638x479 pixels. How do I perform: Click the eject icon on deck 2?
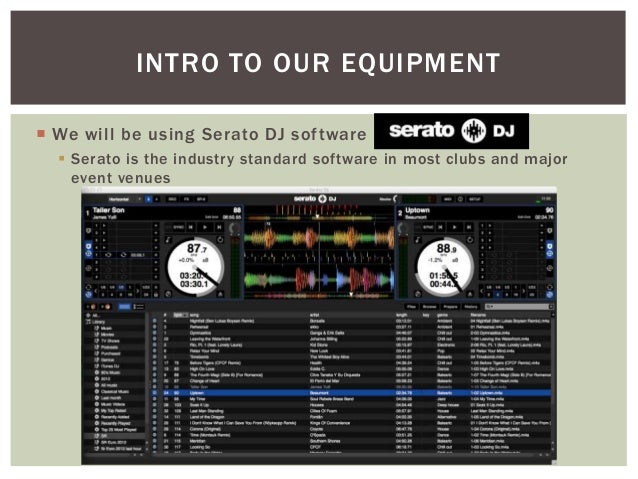tap(470, 294)
